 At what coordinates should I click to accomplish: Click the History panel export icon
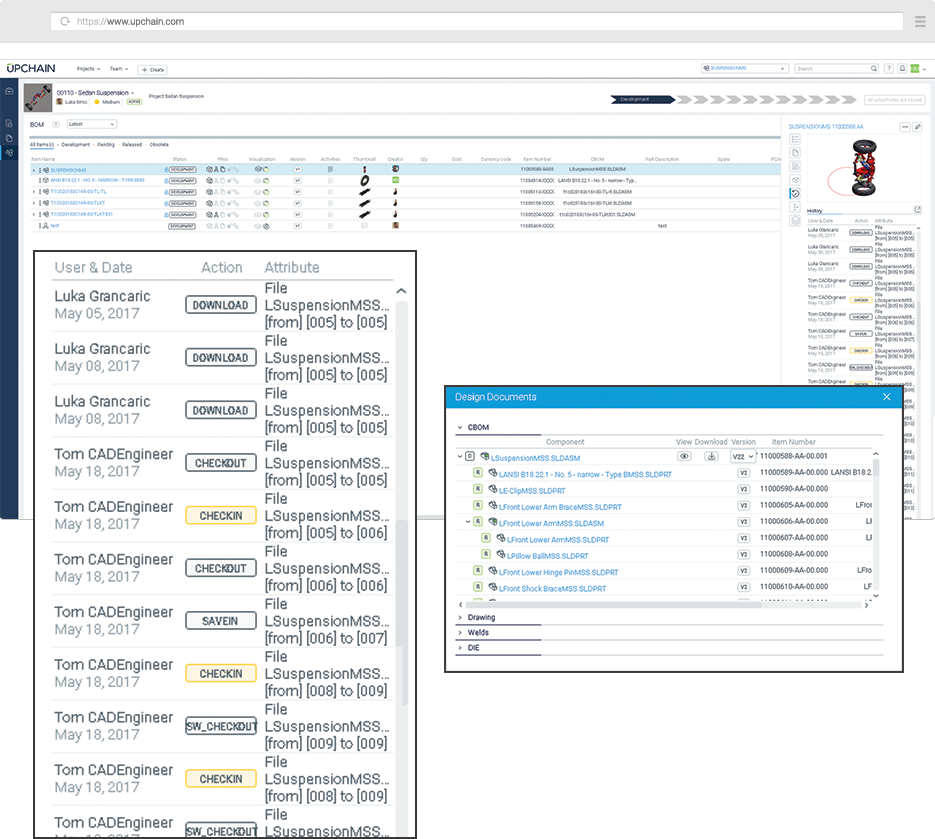pos(918,209)
